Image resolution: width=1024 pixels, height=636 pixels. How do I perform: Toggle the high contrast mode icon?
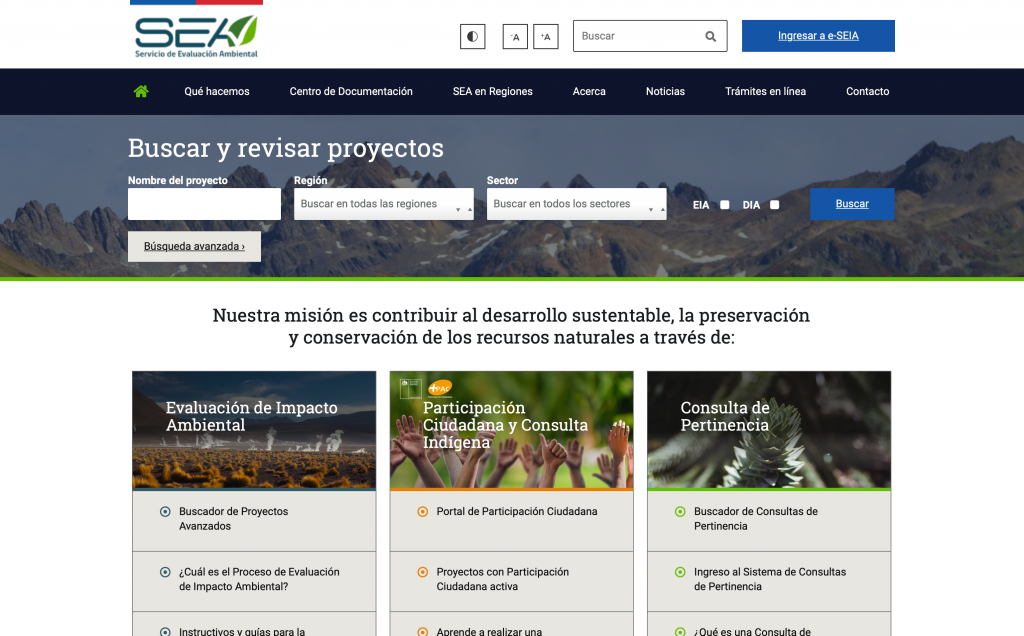pyautogui.click(x=472, y=37)
